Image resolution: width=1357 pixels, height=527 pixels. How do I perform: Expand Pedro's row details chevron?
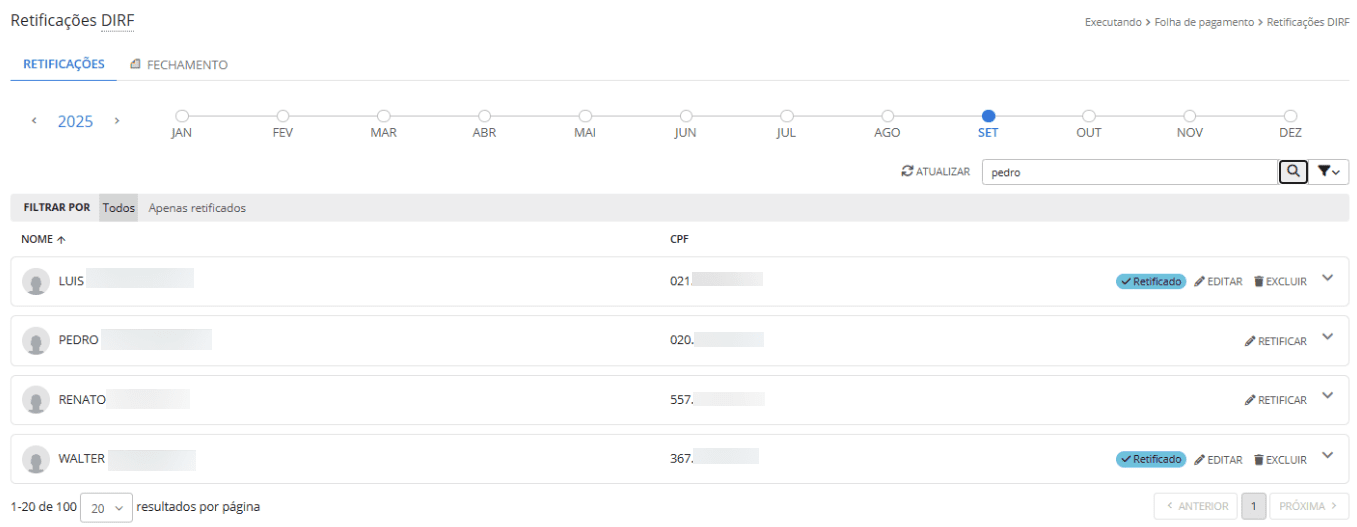(x=1328, y=337)
